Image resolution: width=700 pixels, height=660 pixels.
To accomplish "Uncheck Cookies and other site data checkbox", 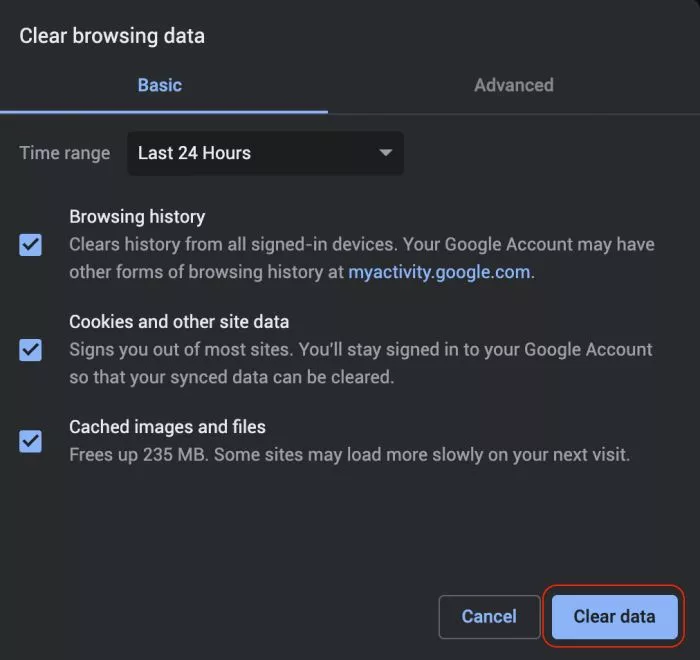I will point(31,350).
